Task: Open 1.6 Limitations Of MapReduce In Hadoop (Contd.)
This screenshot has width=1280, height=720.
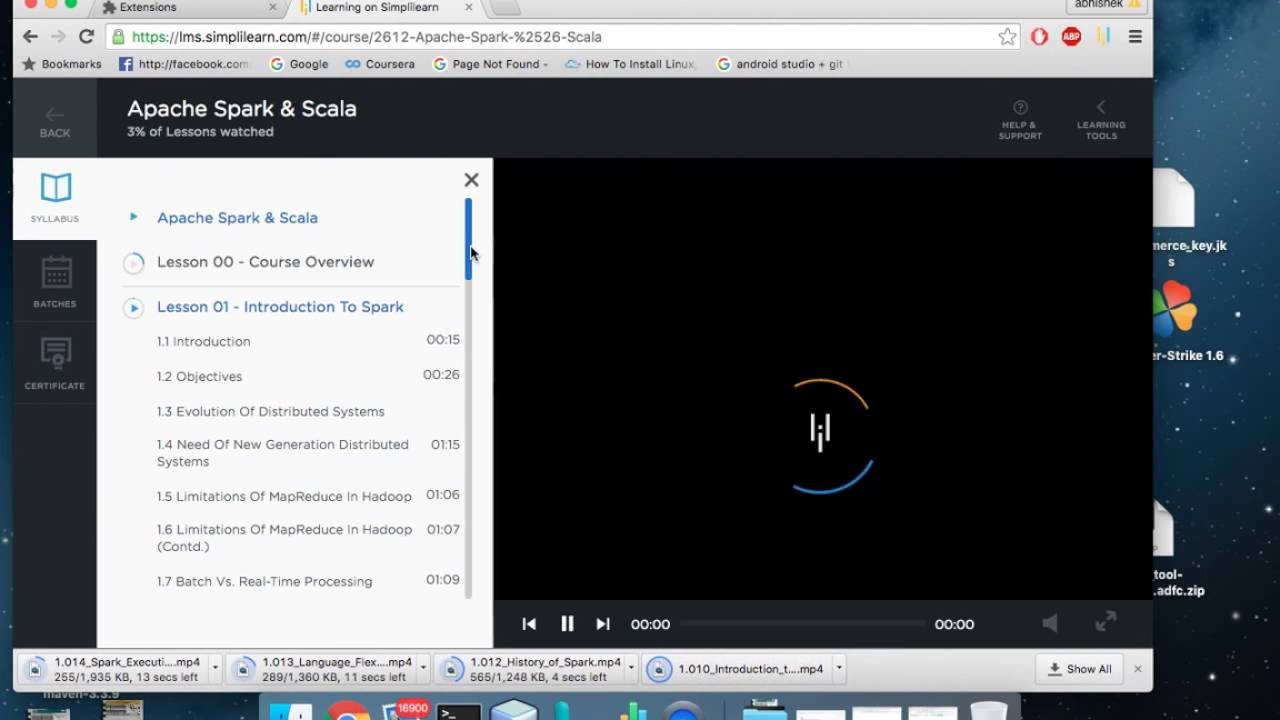Action: (x=284, y=538)
